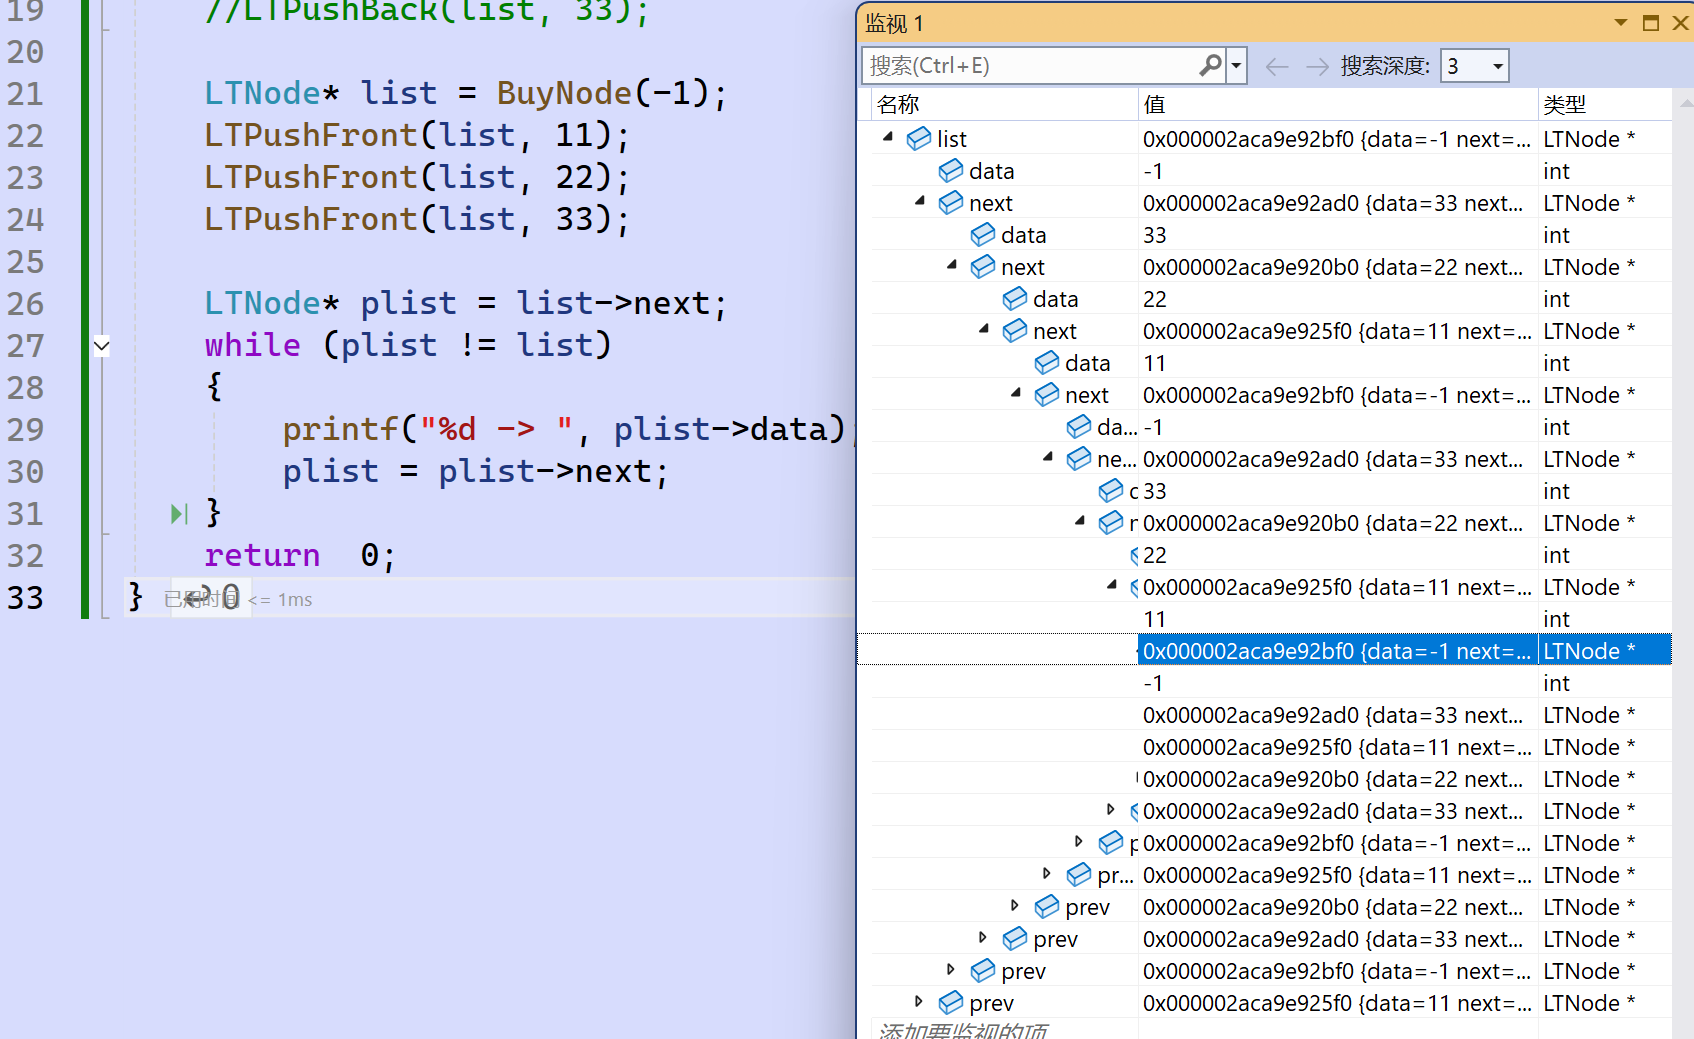Open the watch search box history dropdown

tap(1237, 66)
